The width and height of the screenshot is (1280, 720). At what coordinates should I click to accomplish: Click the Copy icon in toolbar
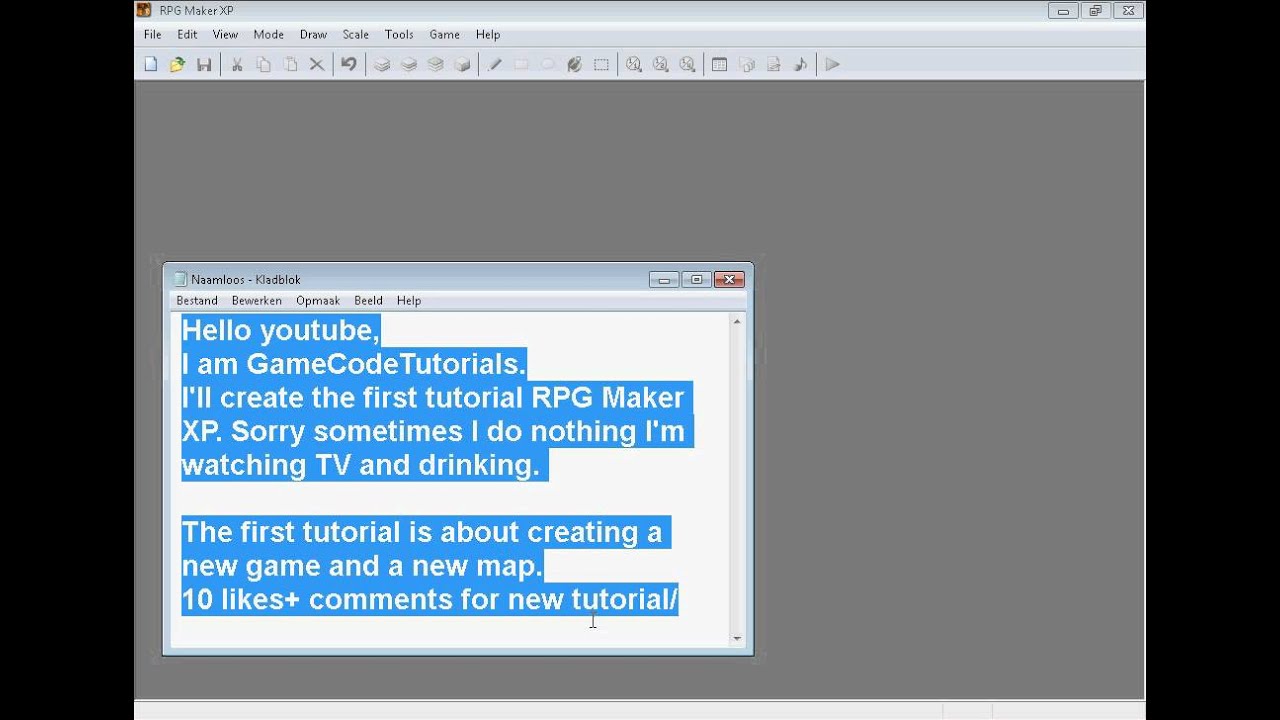pyautogui.click(x=263, y=64)
